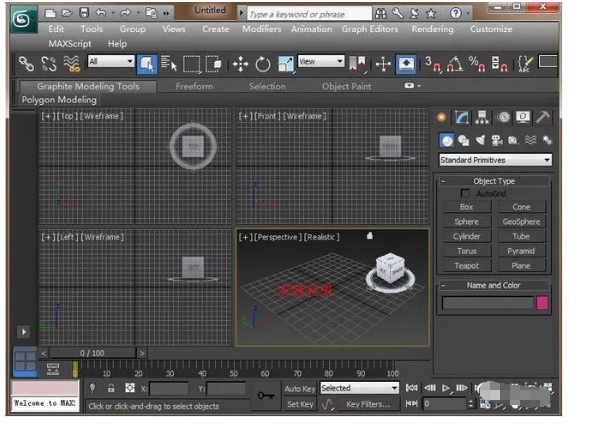The height and width of the screenshot is (423, 612).
Task: Toggle Window/Crossing selection mode
Action: coord(213,64)
